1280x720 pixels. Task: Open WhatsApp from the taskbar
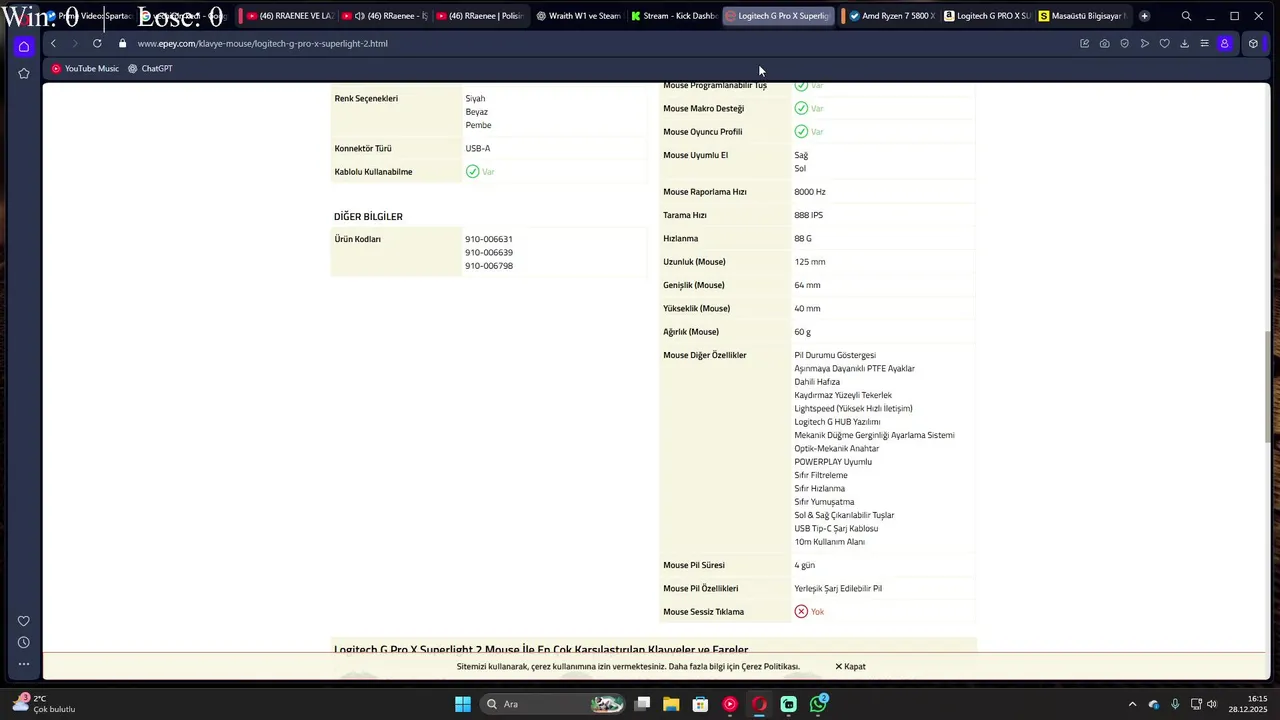coord(819,704)
